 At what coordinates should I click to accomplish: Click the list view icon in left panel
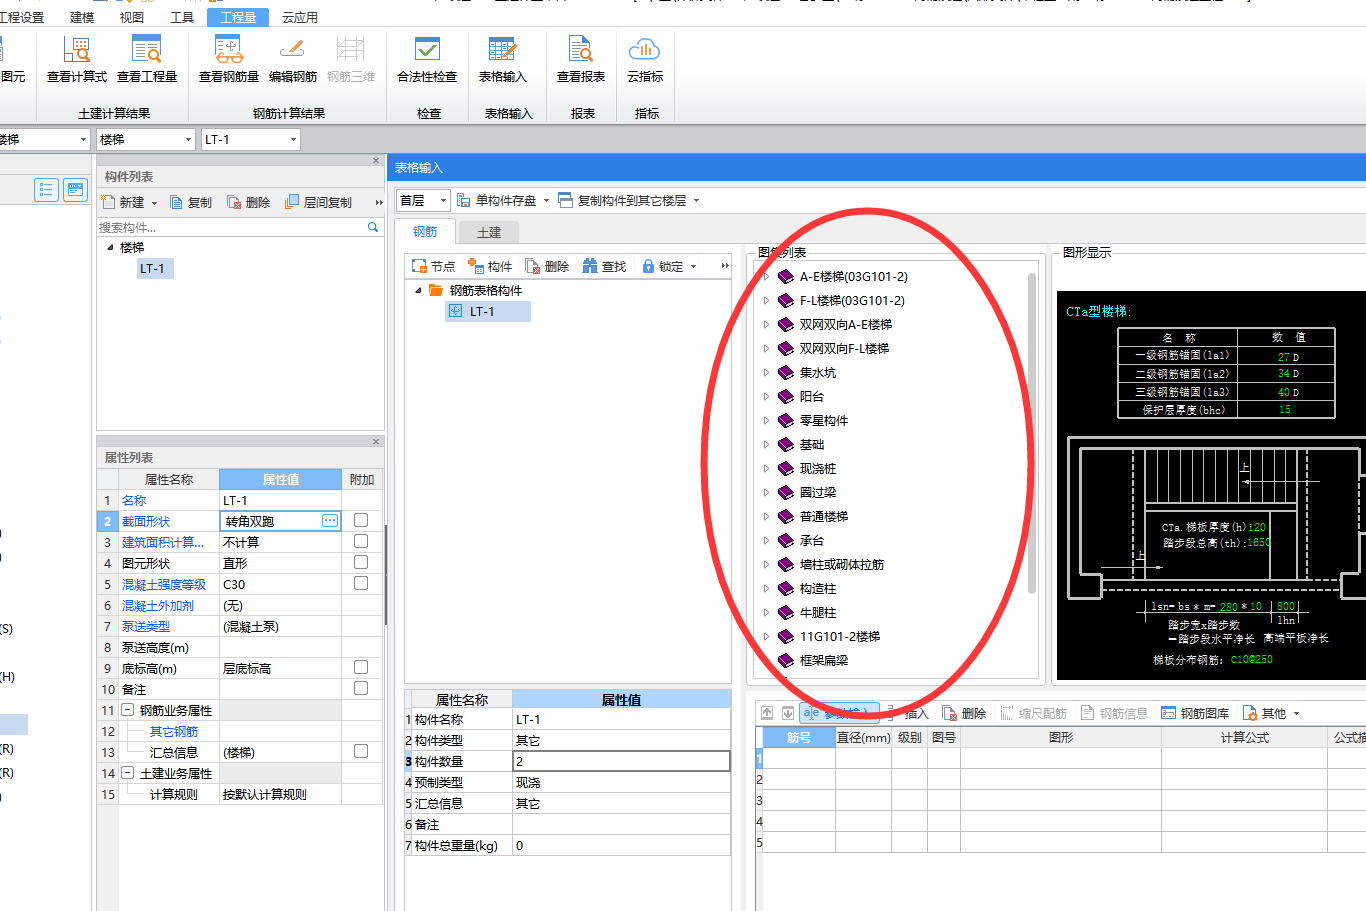point(46,190)
